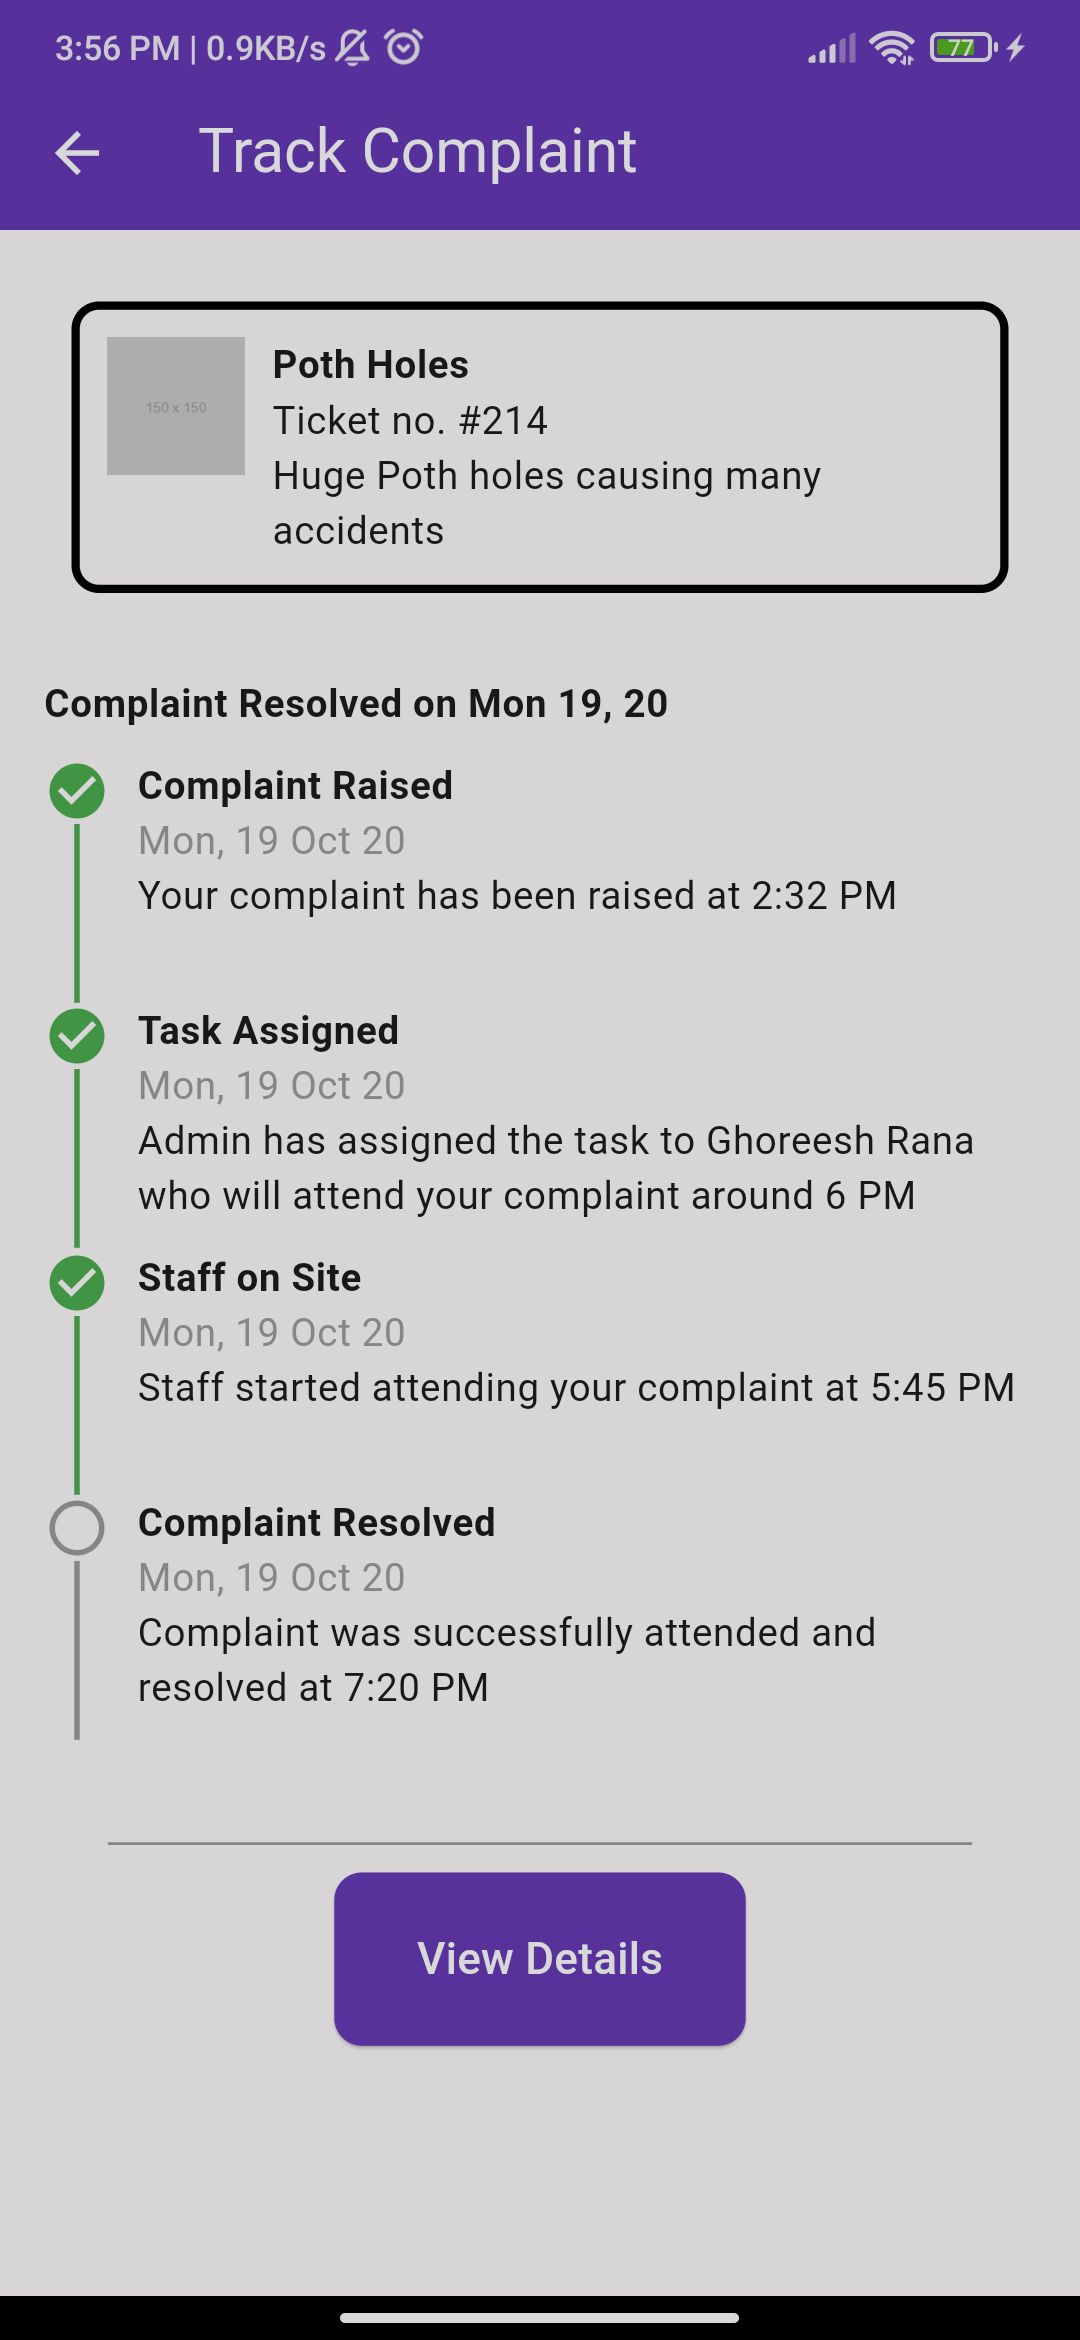The width and height of the screenshot is (1080, 2340).
Task: Tap the bottom home gesture bar
Action: pos(540,2317)
